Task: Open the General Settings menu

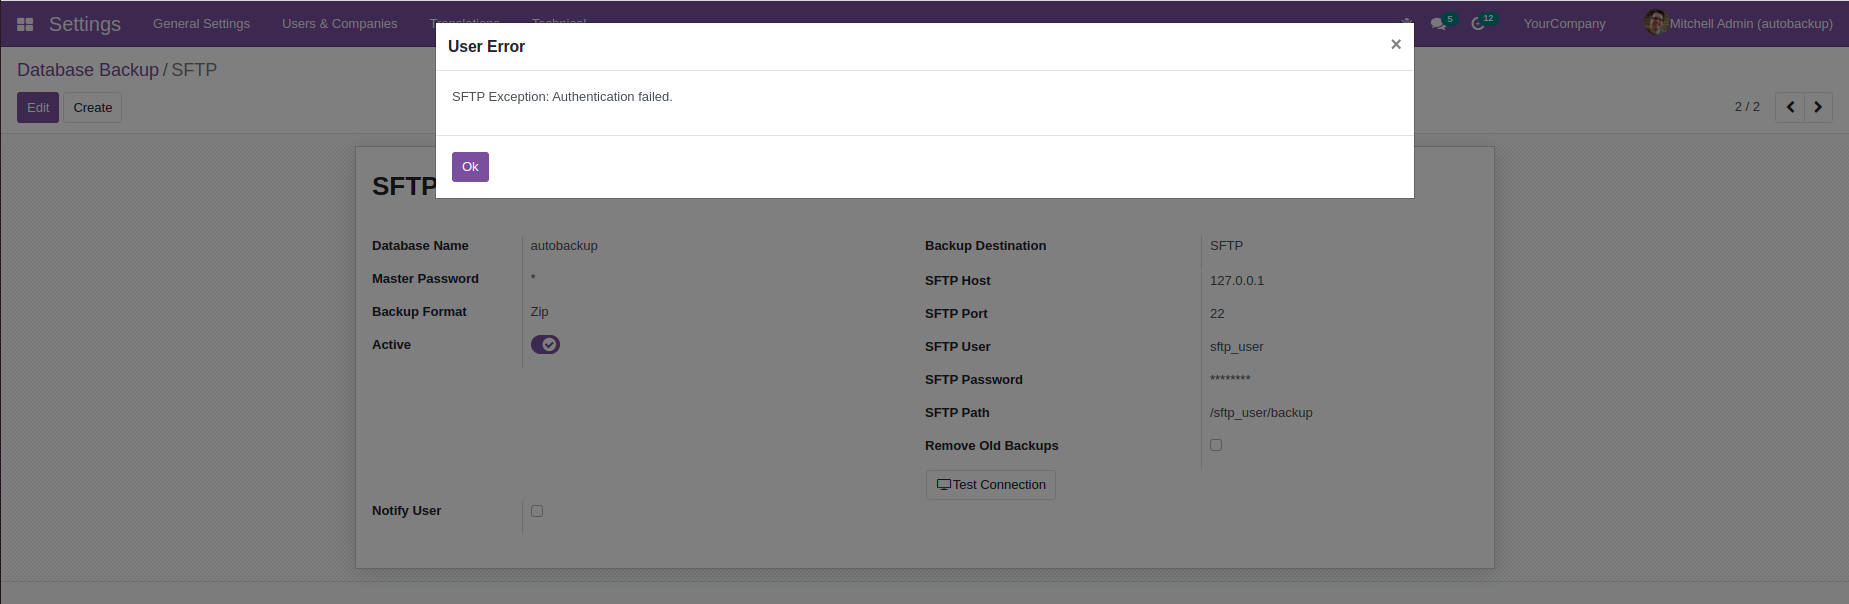Action: (201, 24)
